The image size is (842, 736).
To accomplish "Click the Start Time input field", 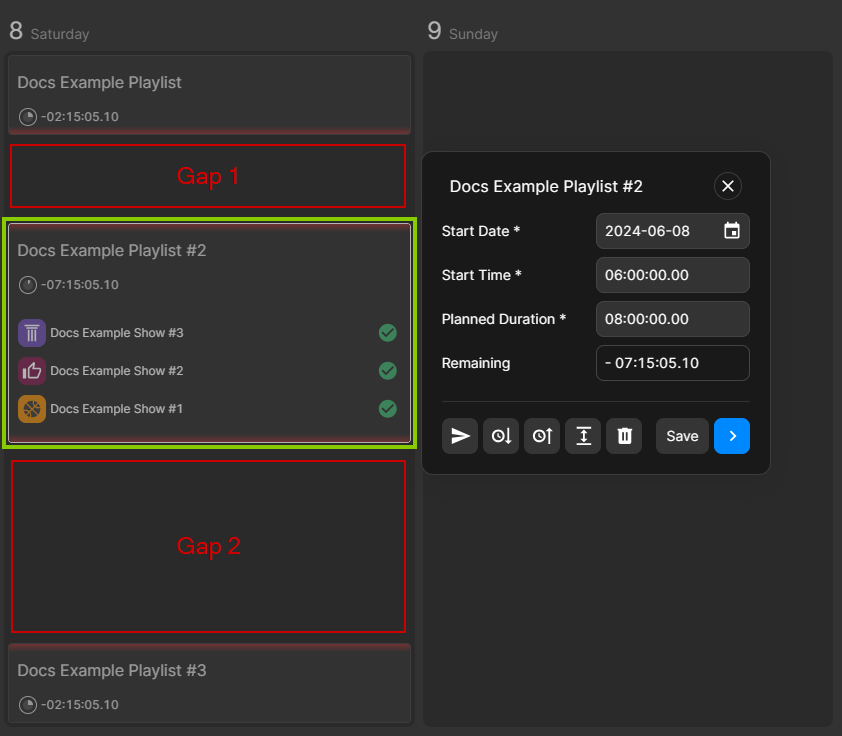I will coord(672,275).
